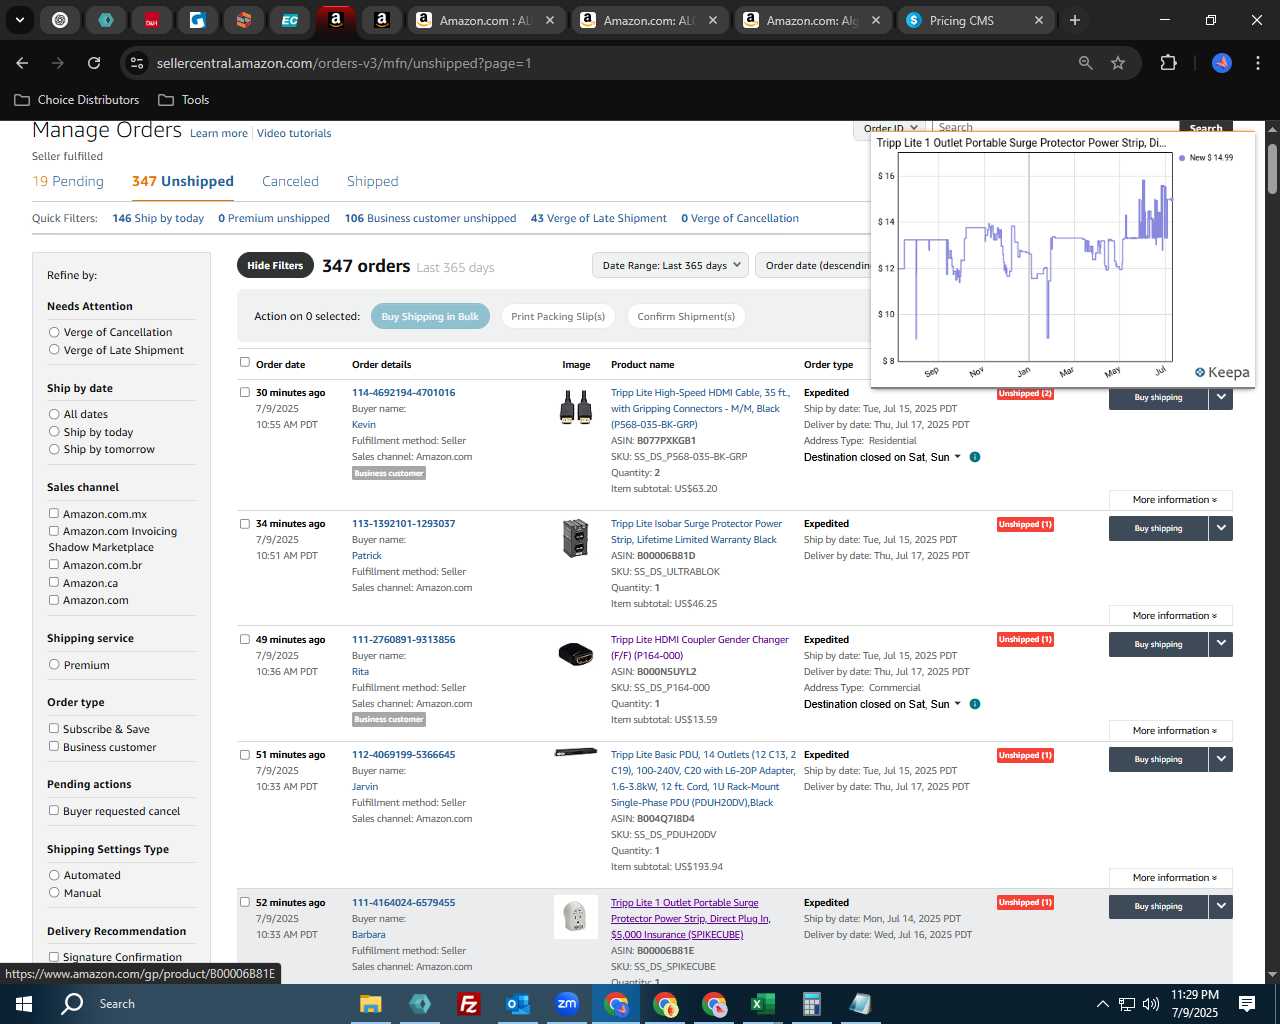Open File Explorer from the taskbar
The width and height of the screenshot is (1280, 1024).
click(371, 1004)
